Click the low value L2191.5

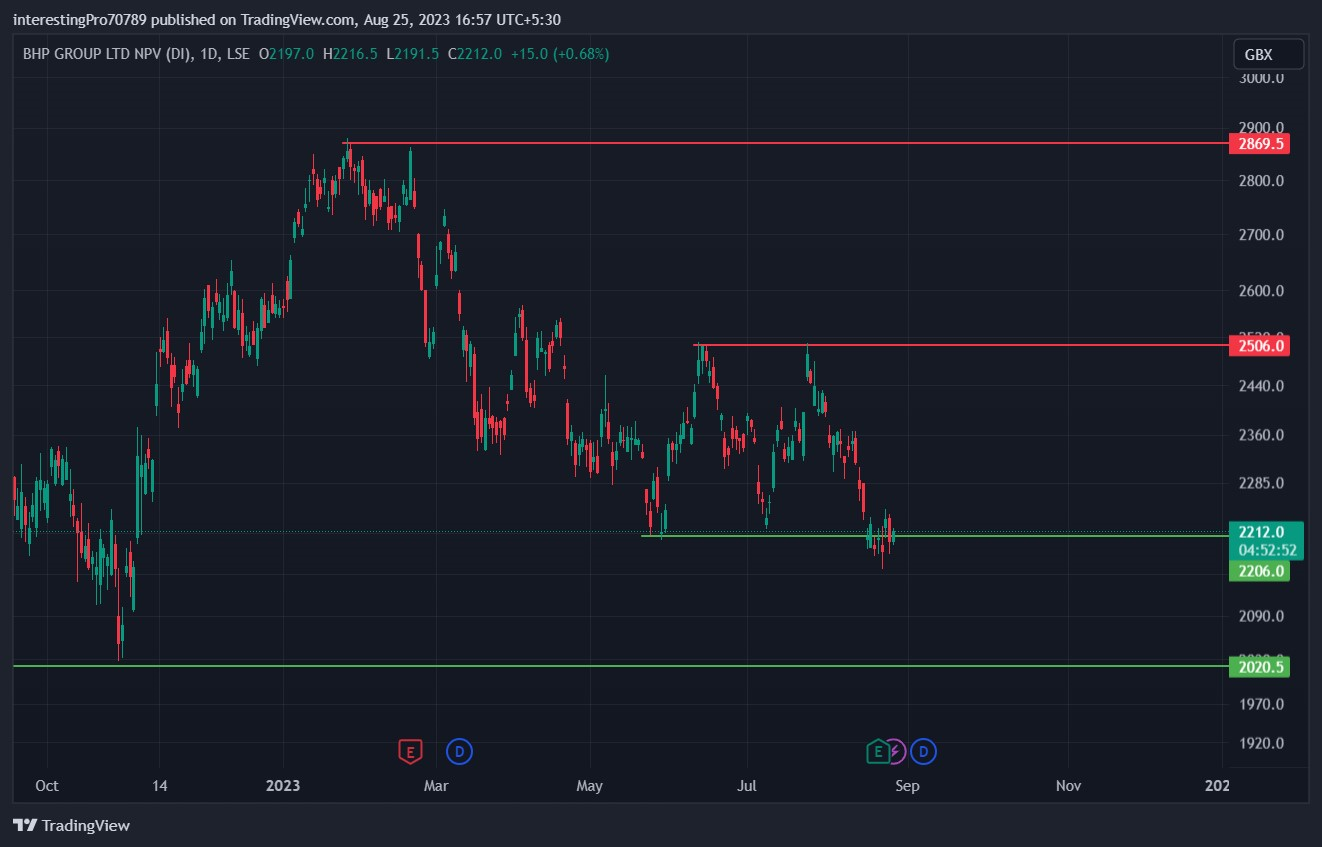tap(412, 54)
